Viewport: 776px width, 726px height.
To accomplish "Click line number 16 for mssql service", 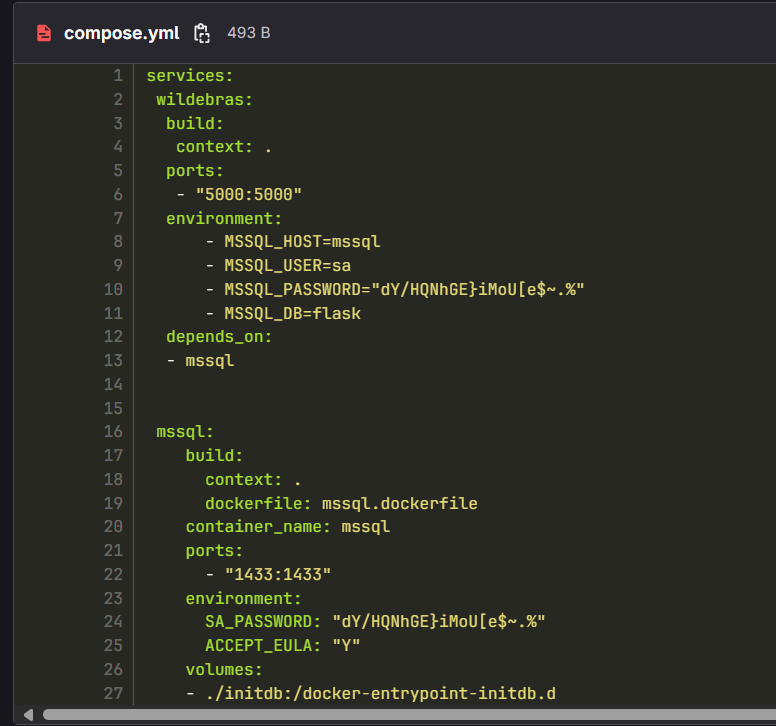I will click(113, 432).
